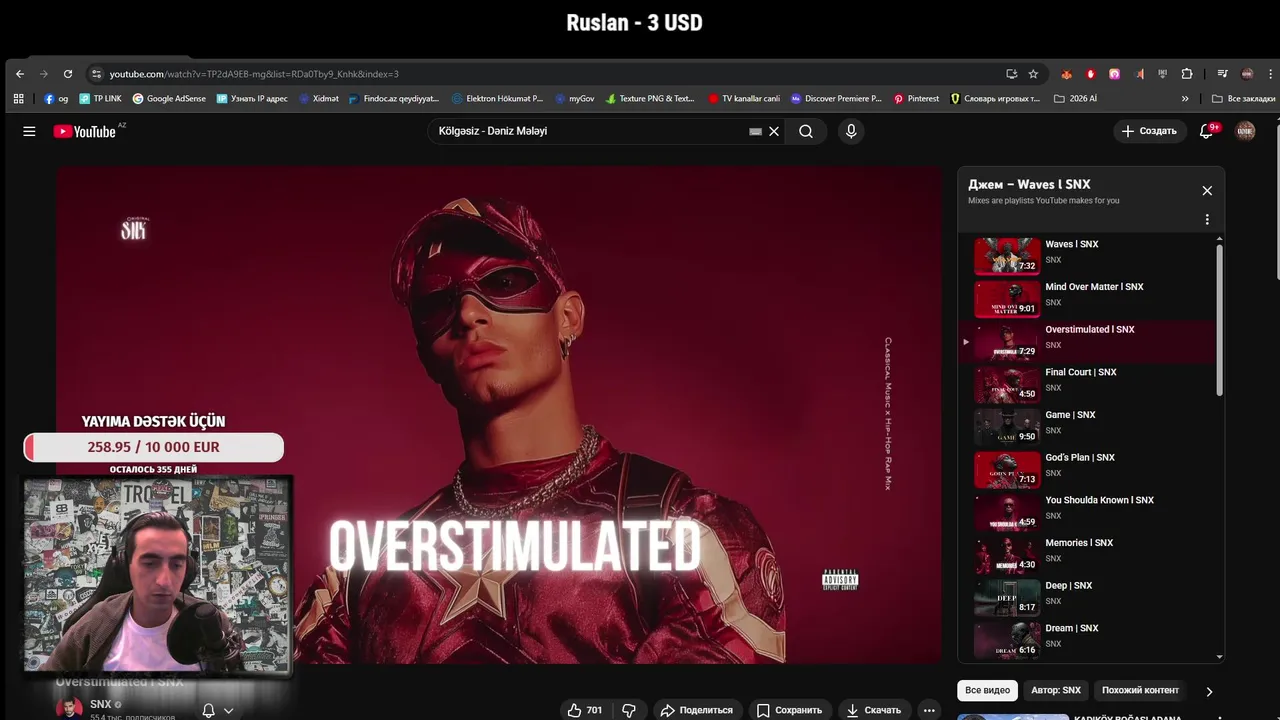Open playlist three-dot options menu

(1207, 219)
